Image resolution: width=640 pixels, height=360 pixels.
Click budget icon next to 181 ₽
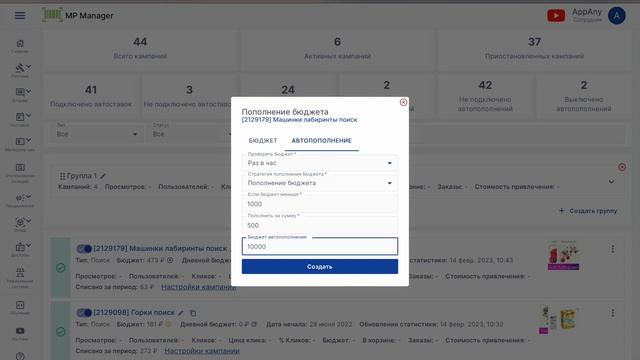(168, 324)
